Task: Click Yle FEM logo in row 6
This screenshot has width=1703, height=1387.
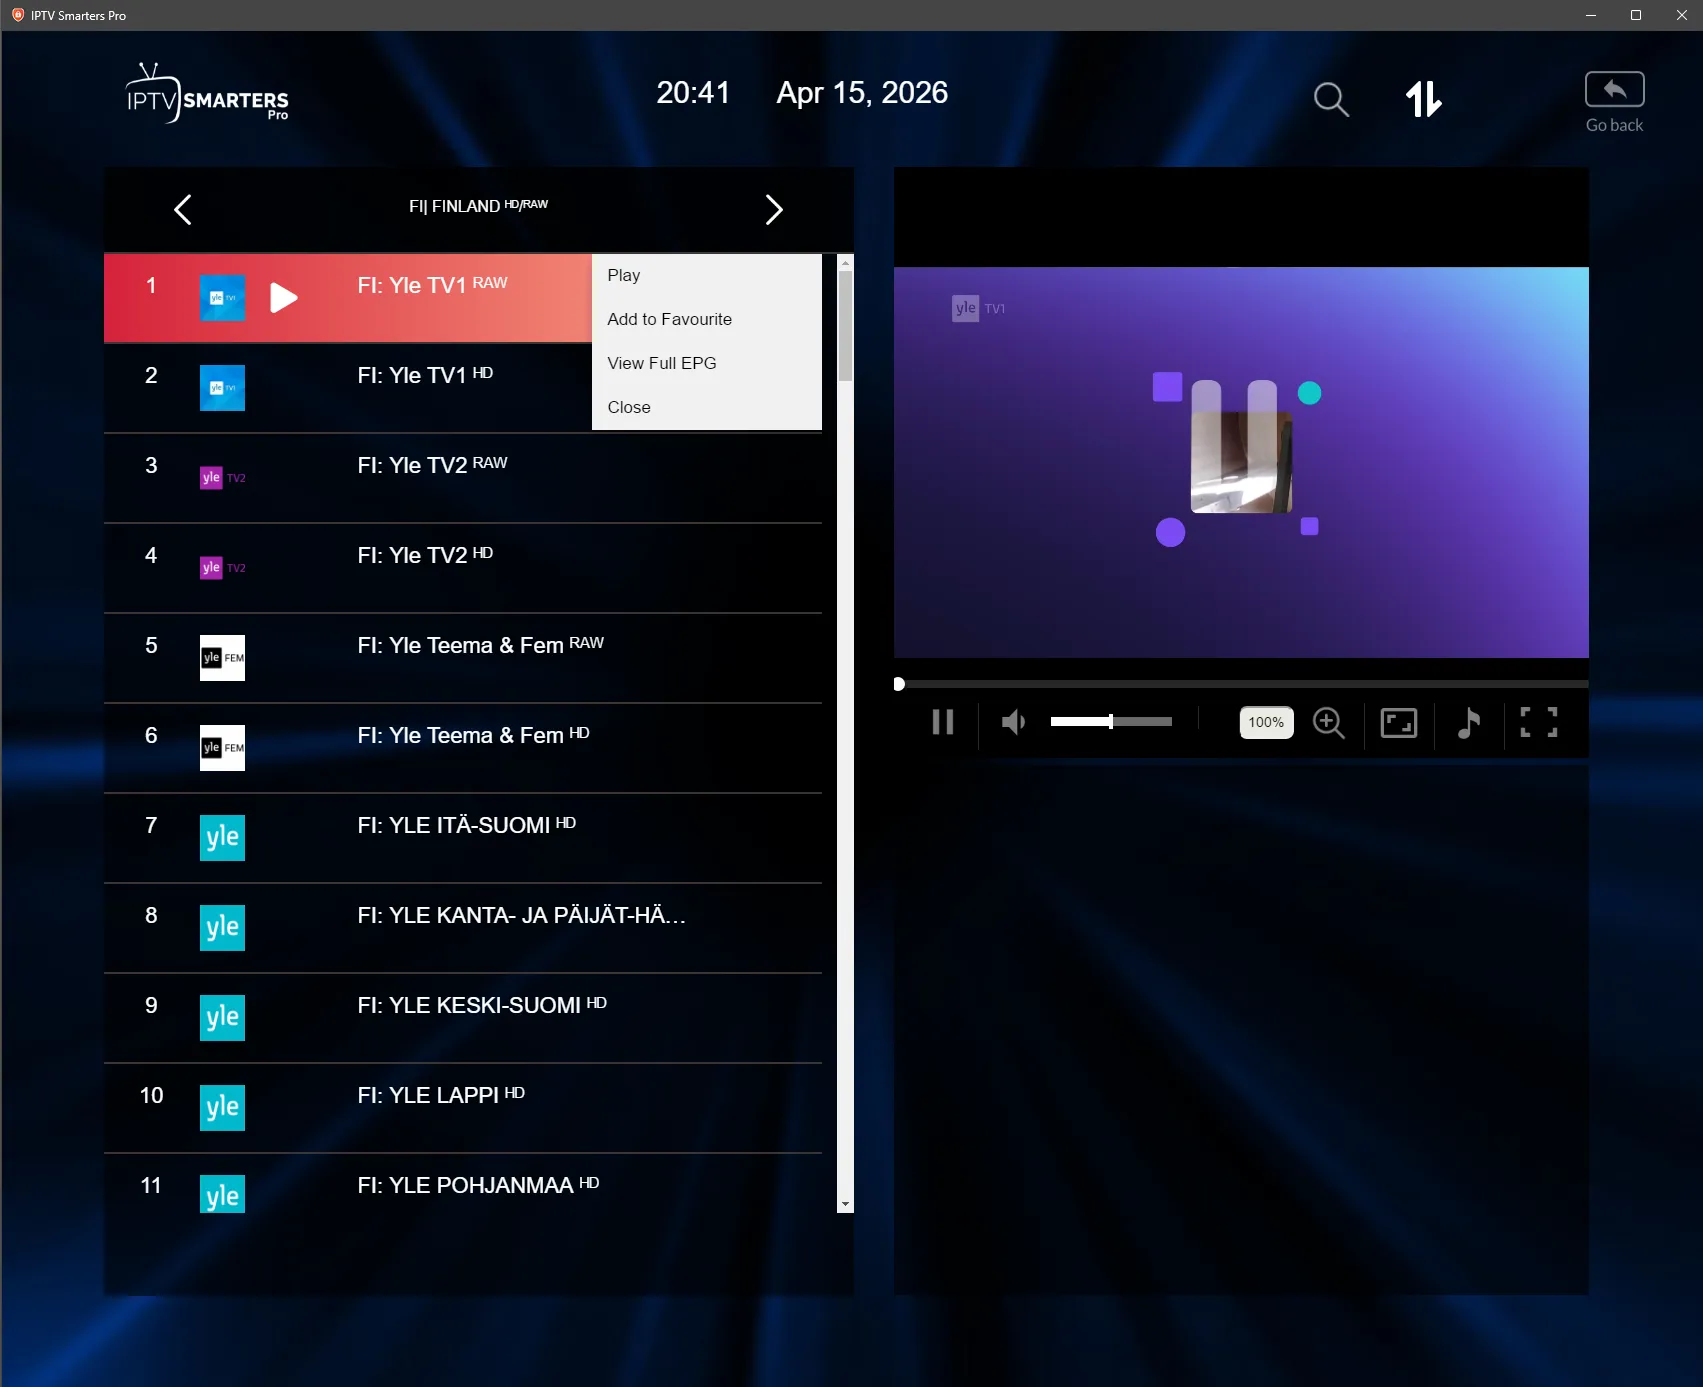Action: click(x=222, y=748)
